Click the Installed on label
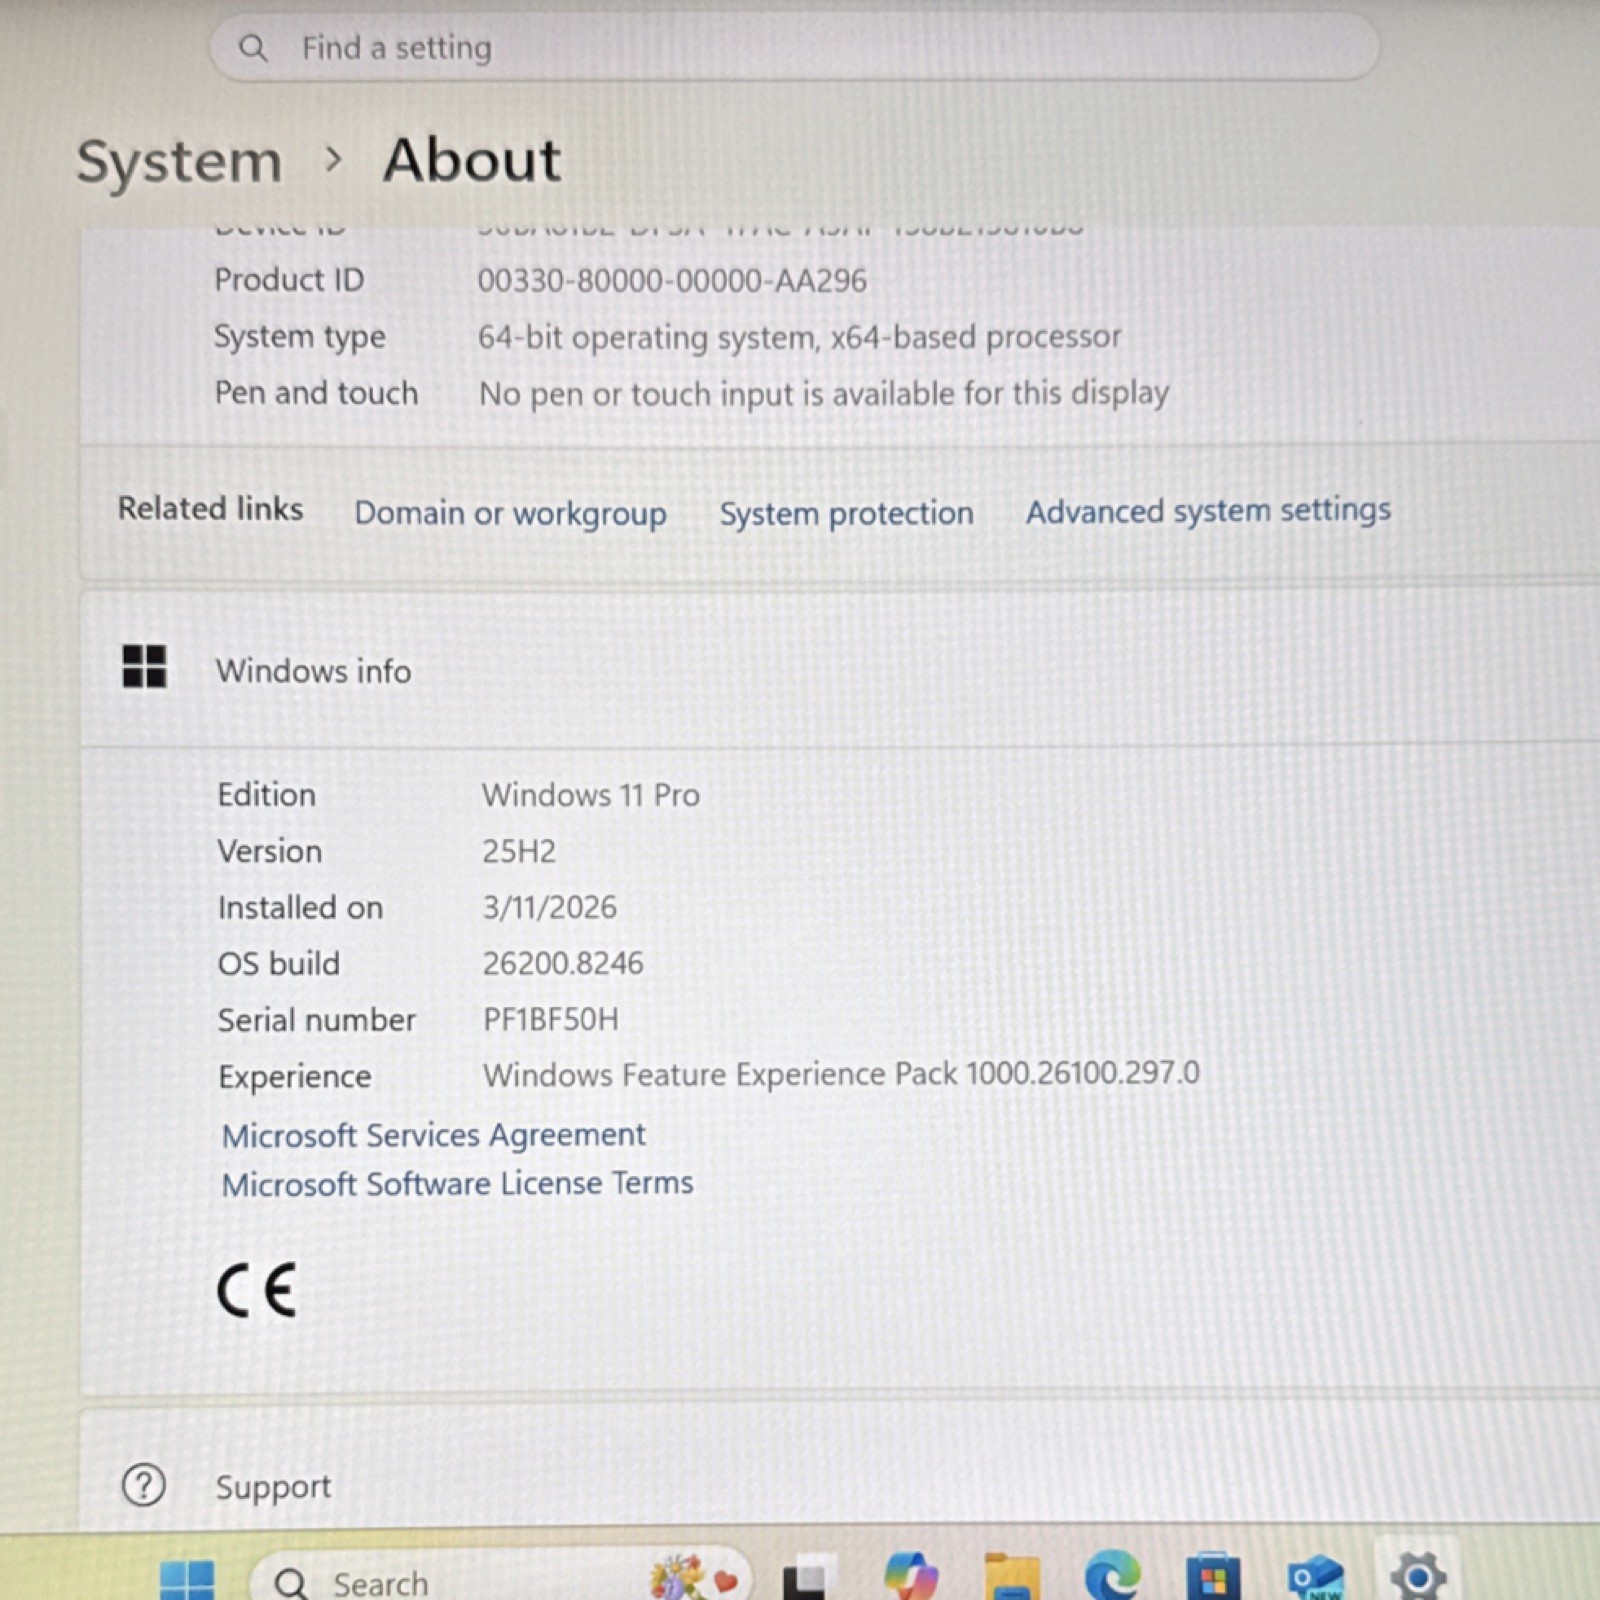This screenshot has width=1600, height=1600. pyautogui.click(x=301, y=907)
